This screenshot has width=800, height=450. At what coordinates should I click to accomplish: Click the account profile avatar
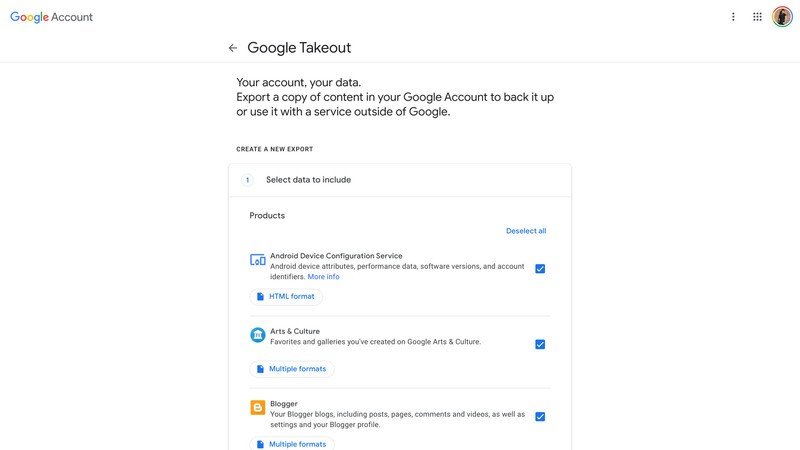pyautogui.click(x=782, y=17)
